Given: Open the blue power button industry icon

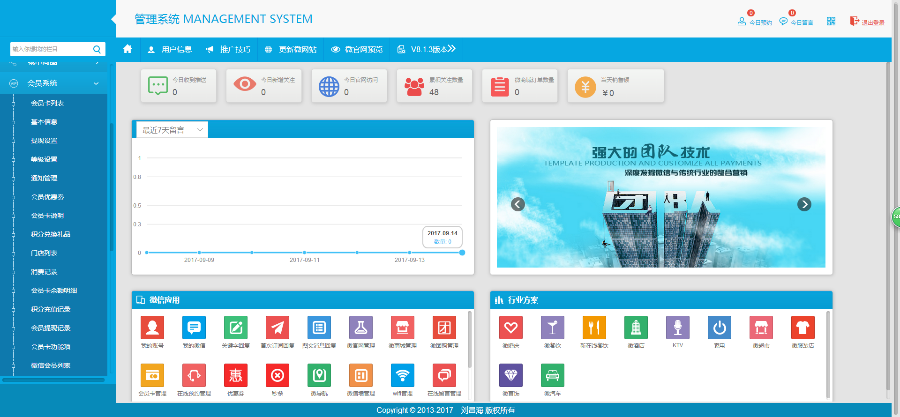Looking at the screenshot, I should 719,328.
